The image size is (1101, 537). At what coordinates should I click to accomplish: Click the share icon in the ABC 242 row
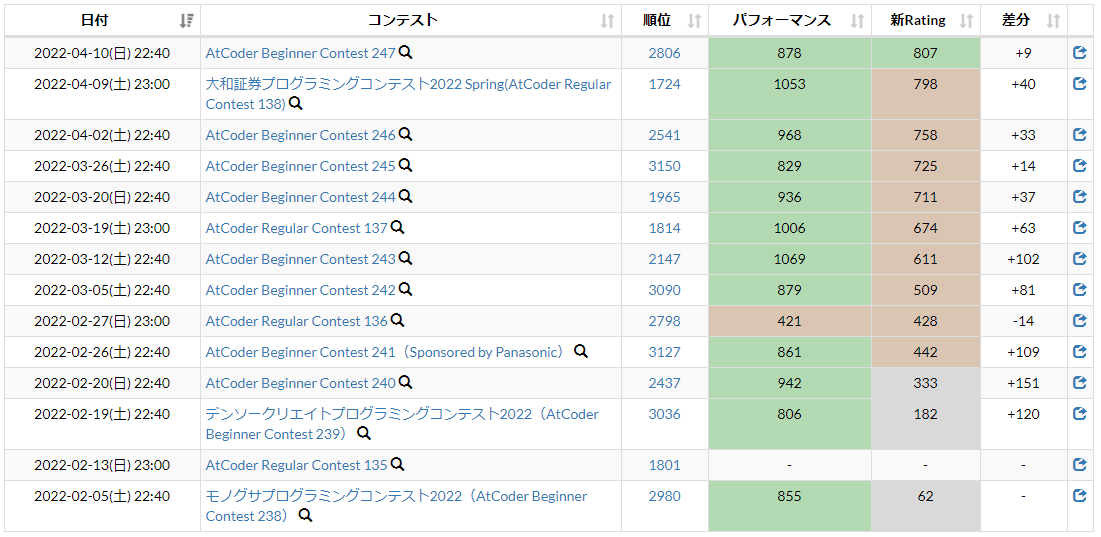coord(1080,289)
